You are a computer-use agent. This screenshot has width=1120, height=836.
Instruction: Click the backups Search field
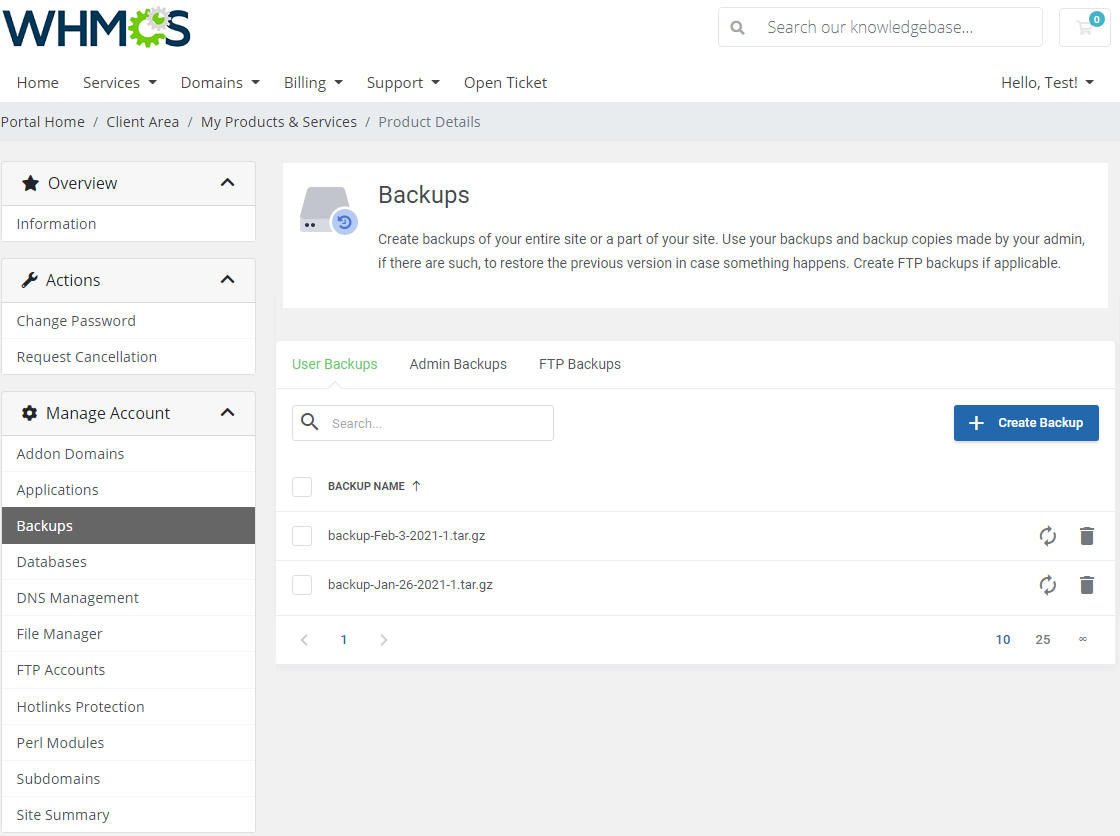tap(423, 423)
